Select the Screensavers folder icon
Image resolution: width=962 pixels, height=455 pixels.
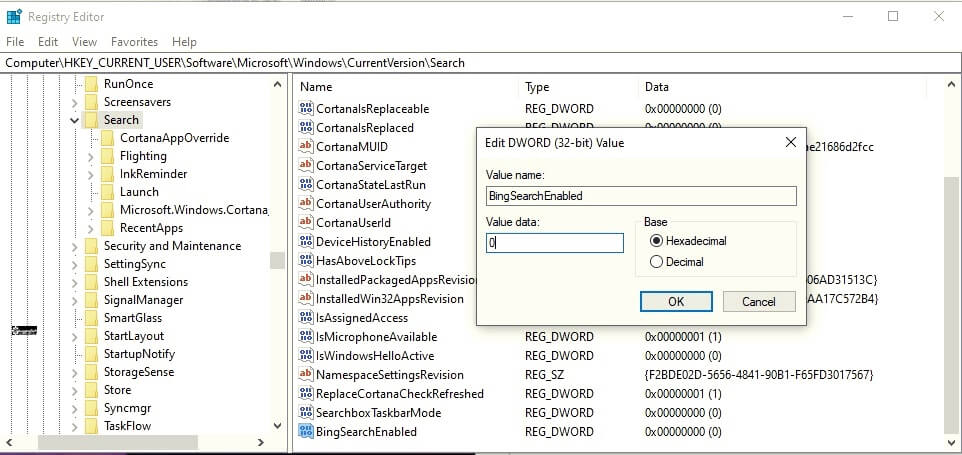[91, 102]
